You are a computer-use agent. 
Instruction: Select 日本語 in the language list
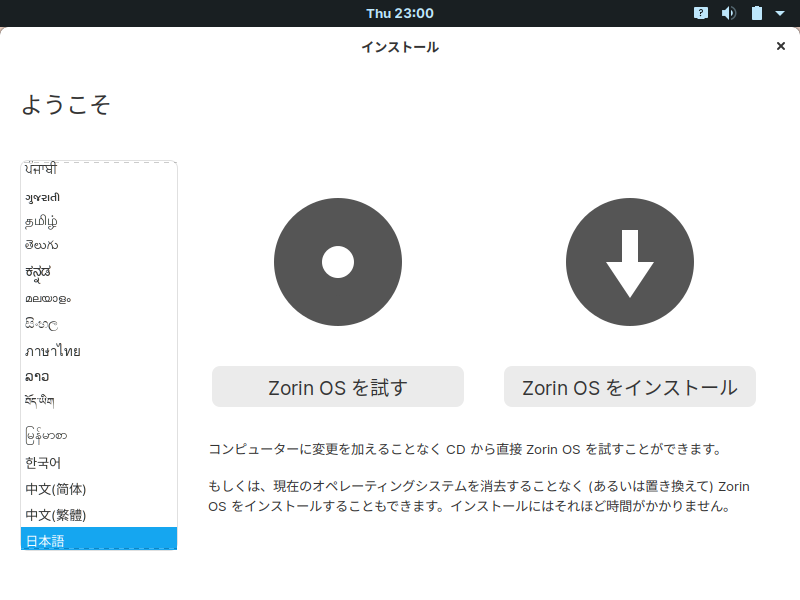[99, 538]
